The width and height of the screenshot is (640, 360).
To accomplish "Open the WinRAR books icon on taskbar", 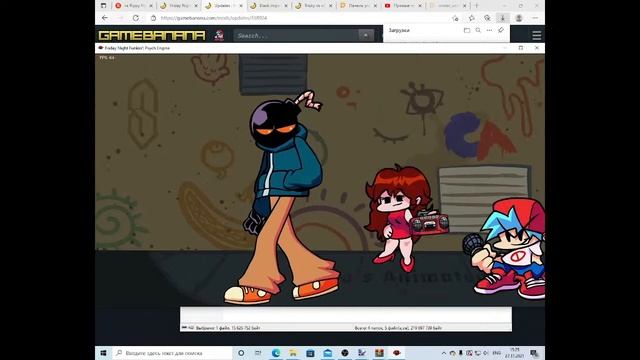I will tap(379, 353).
